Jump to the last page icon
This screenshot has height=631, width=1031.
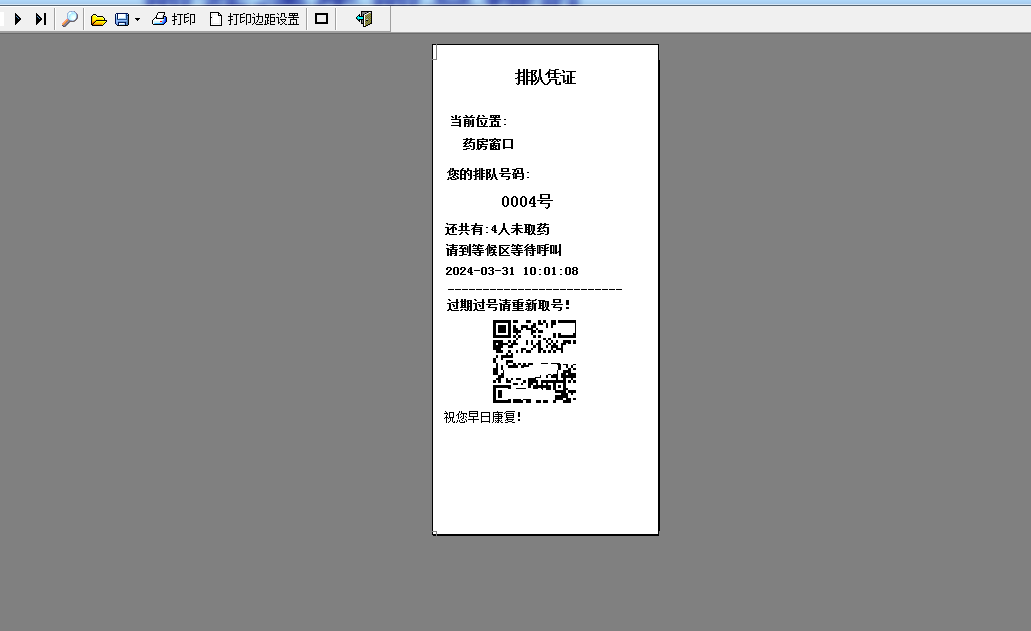[x=39, y=17]
